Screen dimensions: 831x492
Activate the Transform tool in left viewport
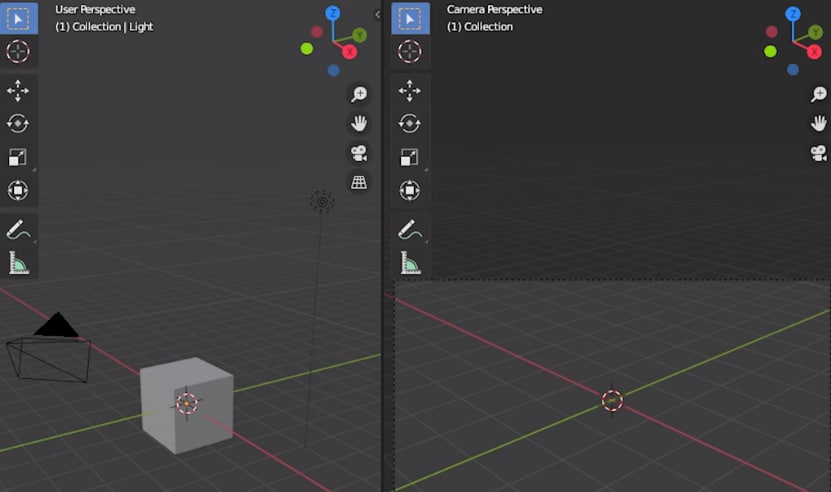tap(19, 190)
